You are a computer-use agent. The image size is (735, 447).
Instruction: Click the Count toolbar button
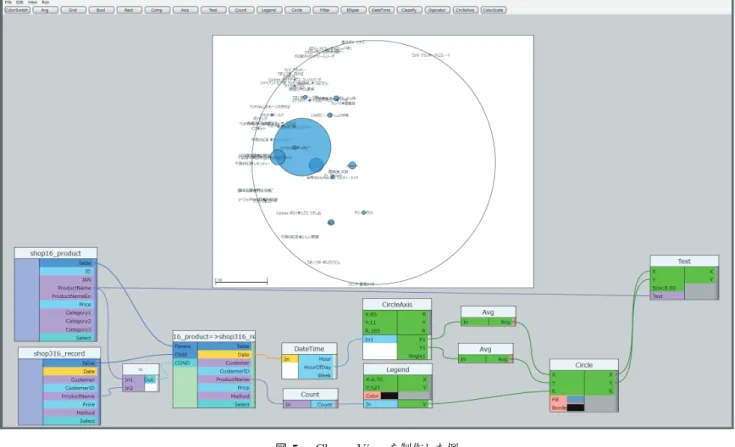[241, 10]
